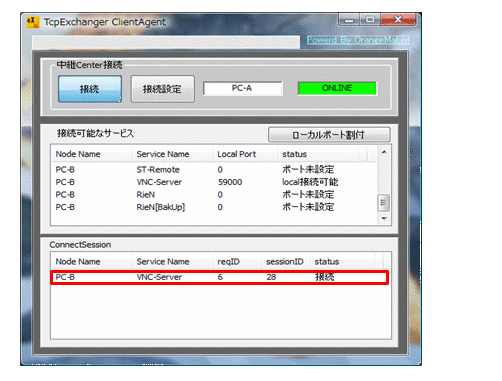Click the 59000 local port value
Viewport: 502px width, 381px height.
point(230,182)
